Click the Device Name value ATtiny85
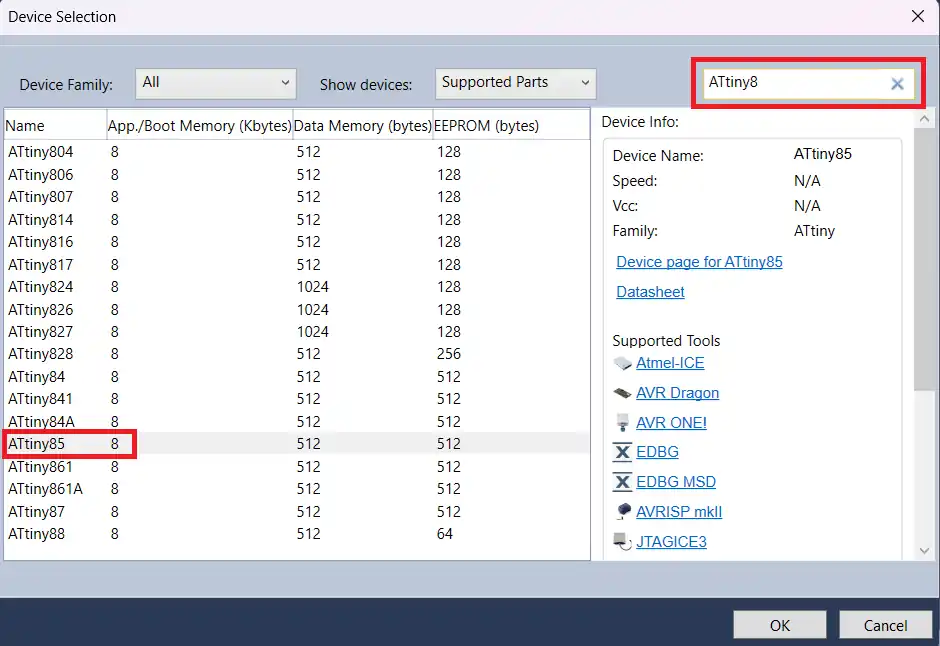940x646 pixels. 822,154
